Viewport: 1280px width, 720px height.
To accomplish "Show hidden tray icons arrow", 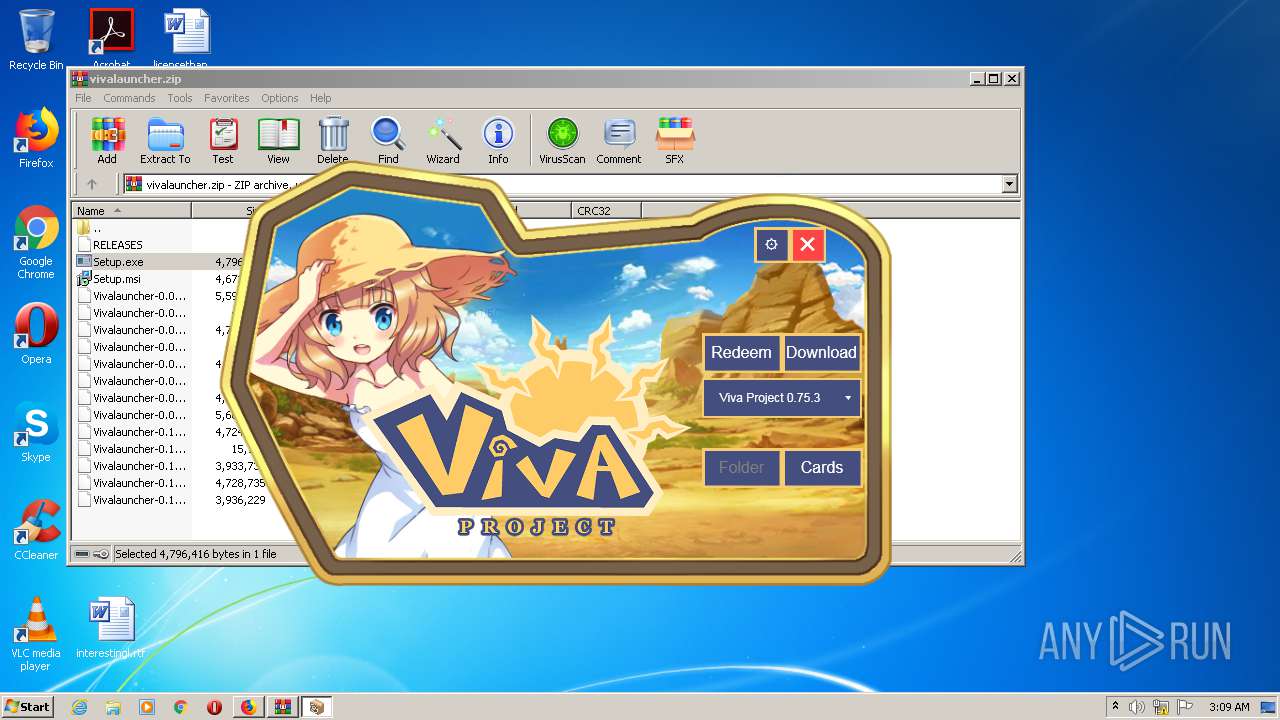I will pyautogui.click(x=1115, y=707).
